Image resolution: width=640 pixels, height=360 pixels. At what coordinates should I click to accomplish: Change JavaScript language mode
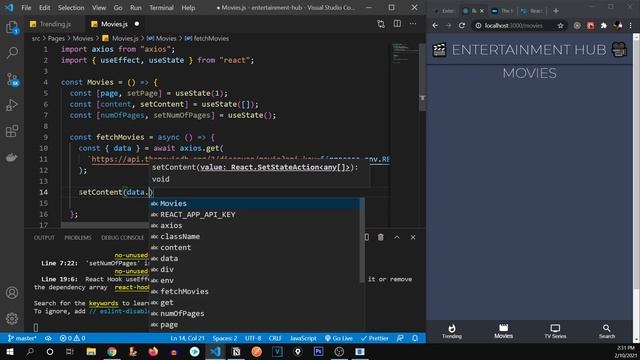303,338
